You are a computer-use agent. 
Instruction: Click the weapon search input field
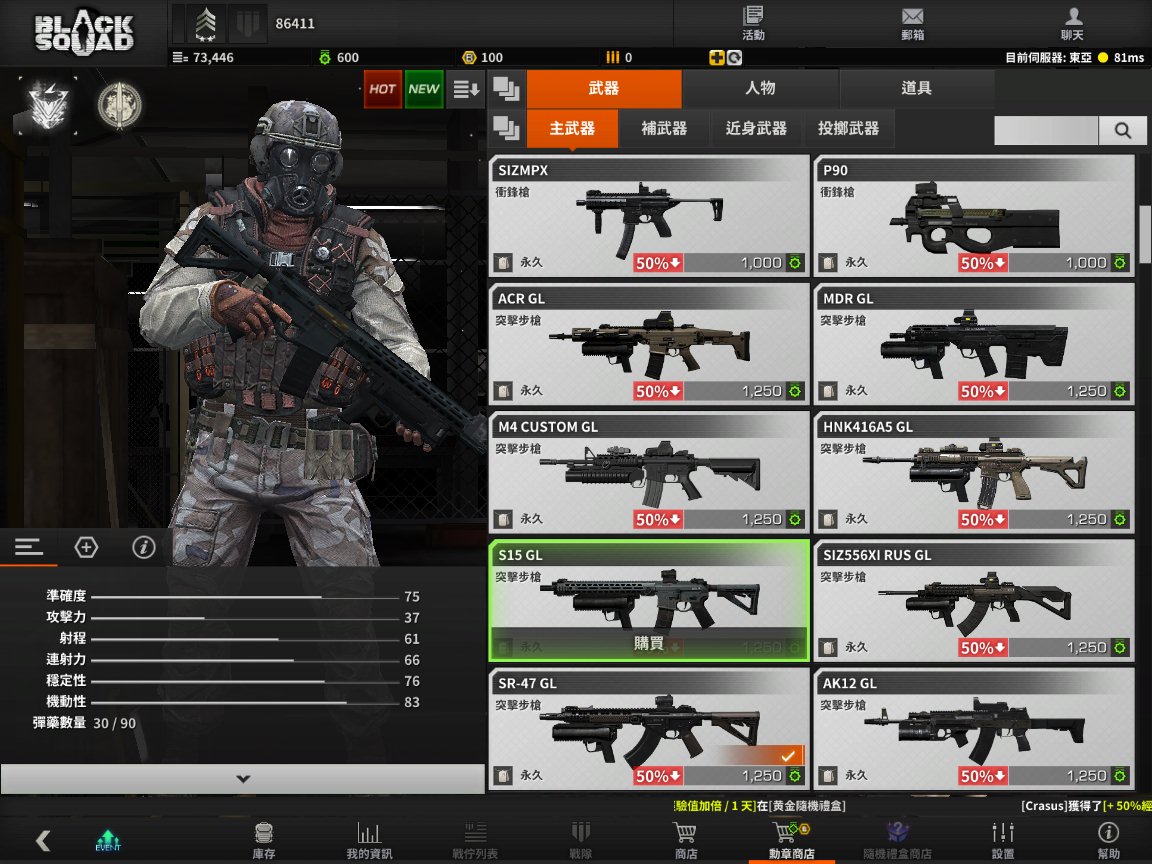(1046, 130)
